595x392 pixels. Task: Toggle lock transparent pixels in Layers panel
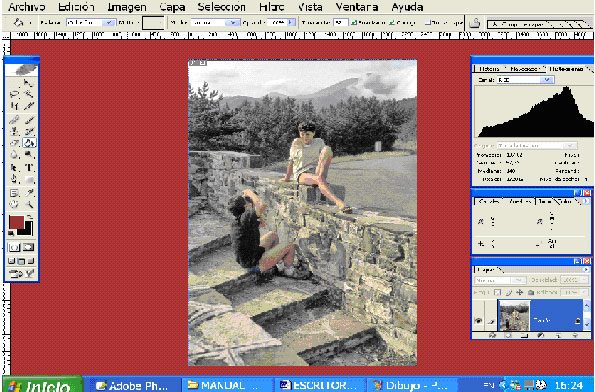(497, 292)
